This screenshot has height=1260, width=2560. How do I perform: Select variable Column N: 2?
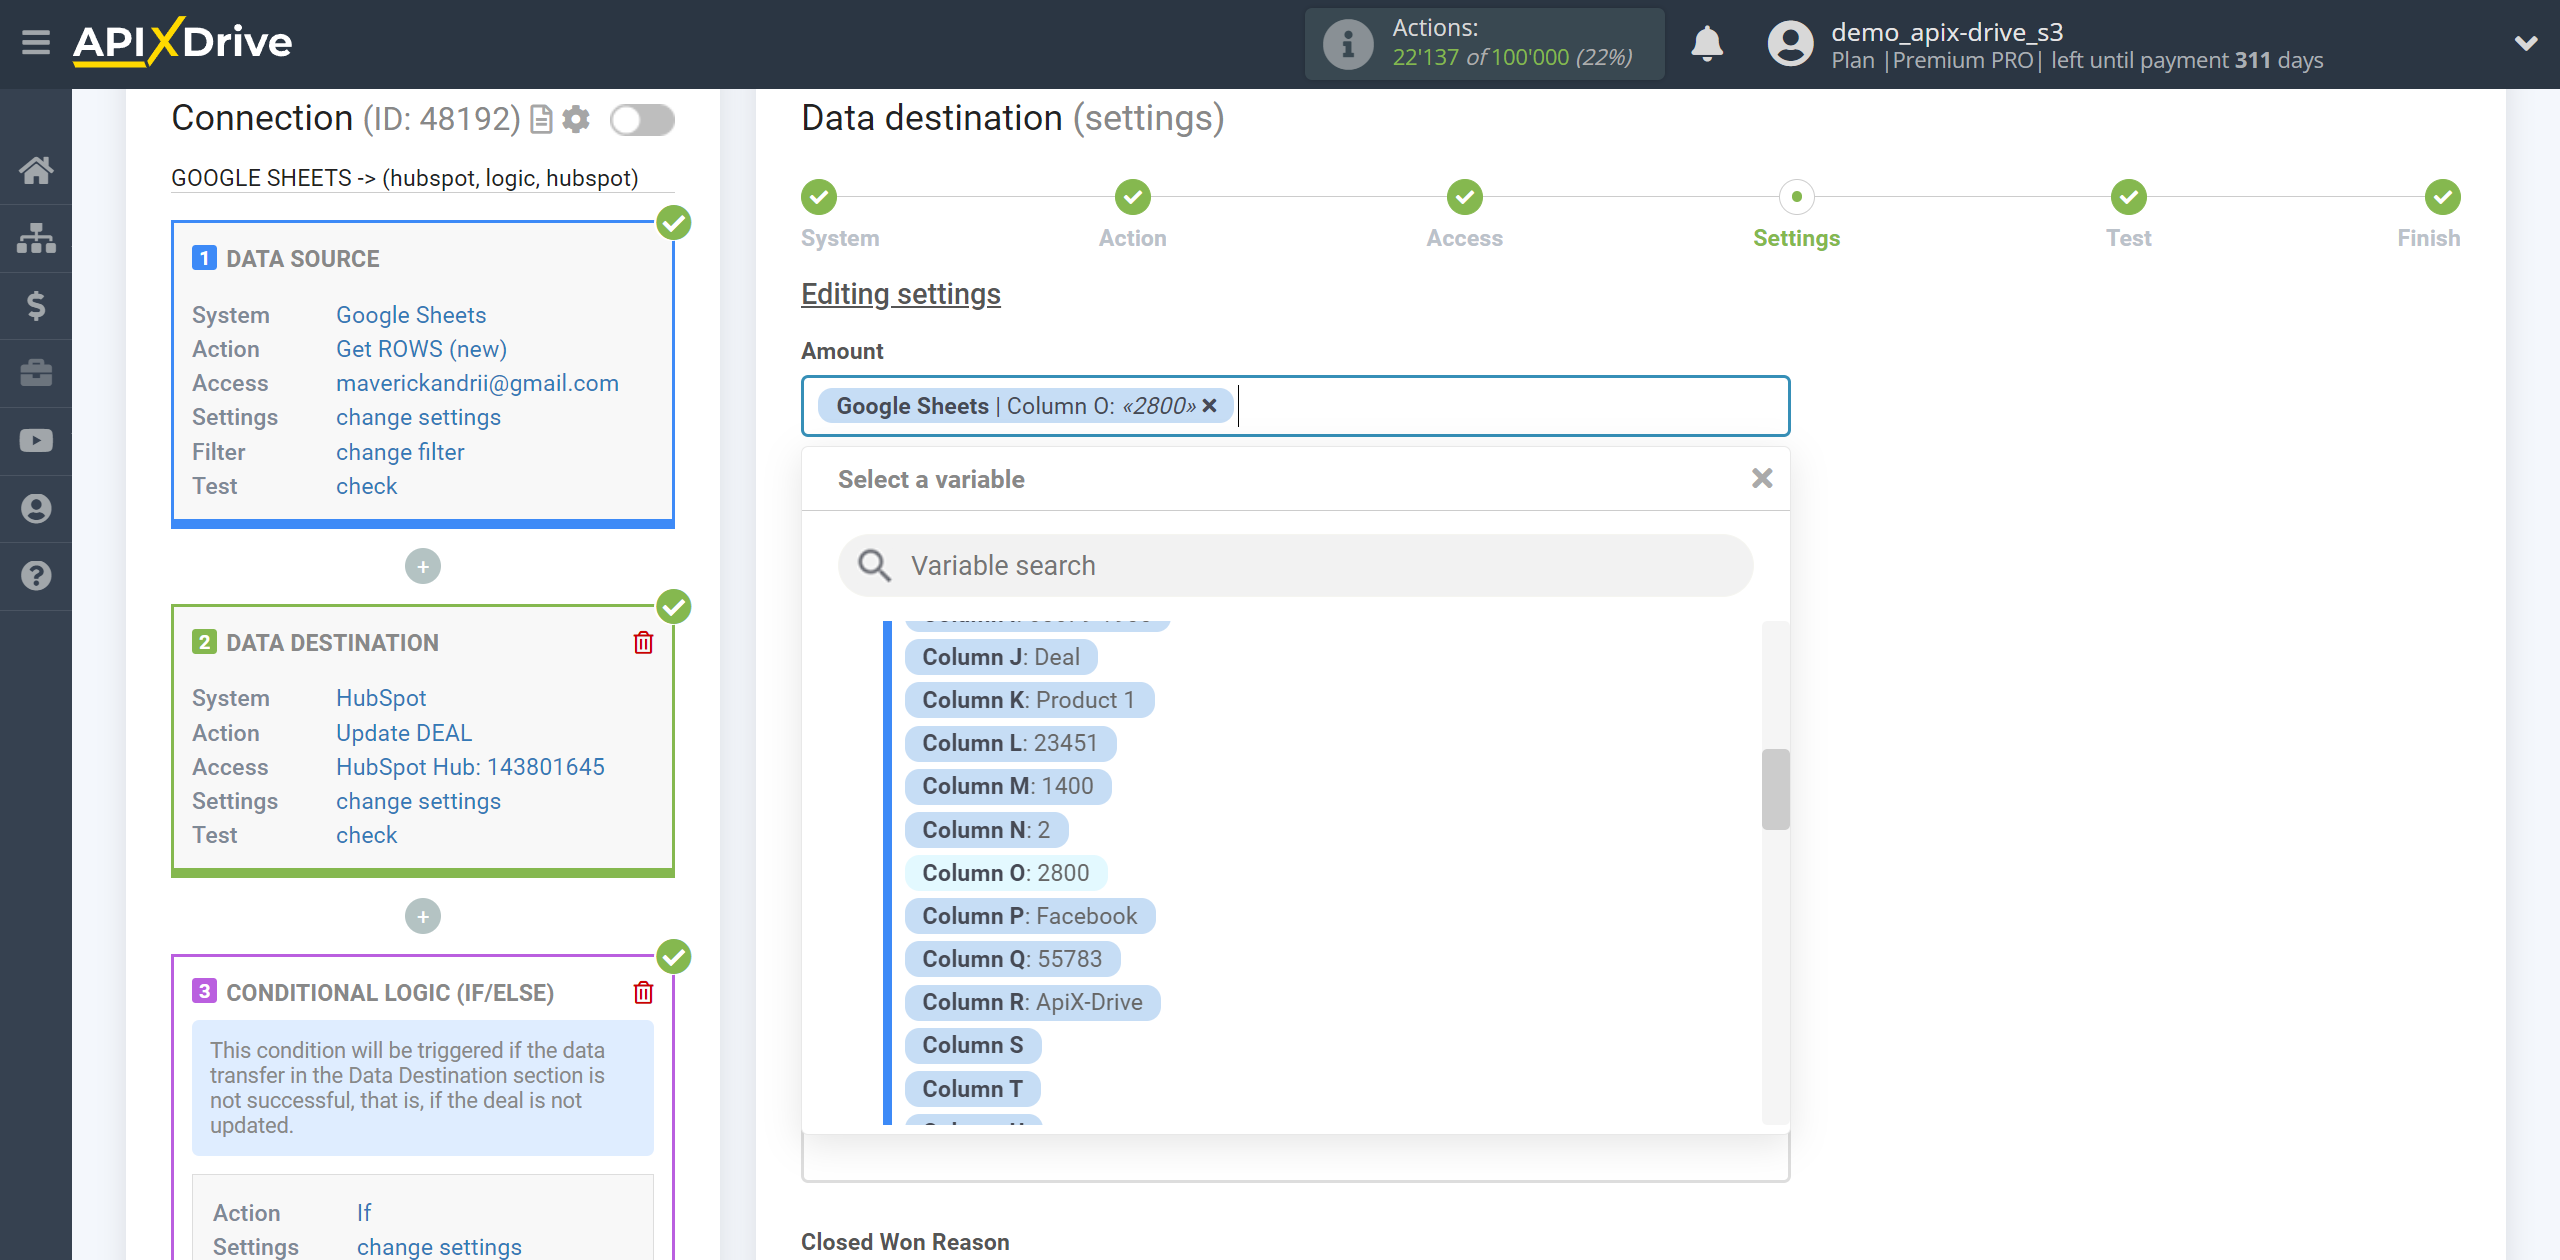coord(986,830)
